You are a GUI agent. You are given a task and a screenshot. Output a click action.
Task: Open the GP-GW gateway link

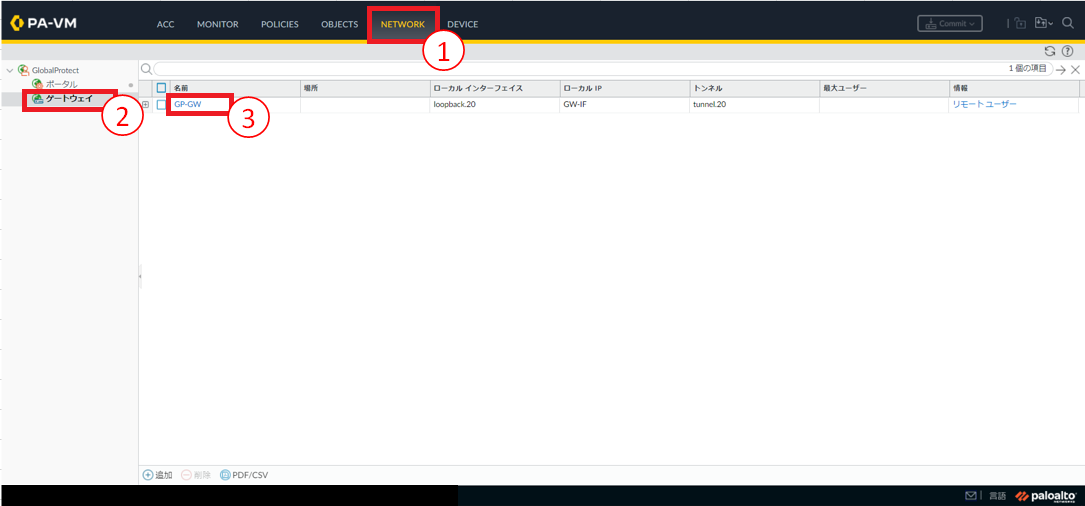(188, 105)
